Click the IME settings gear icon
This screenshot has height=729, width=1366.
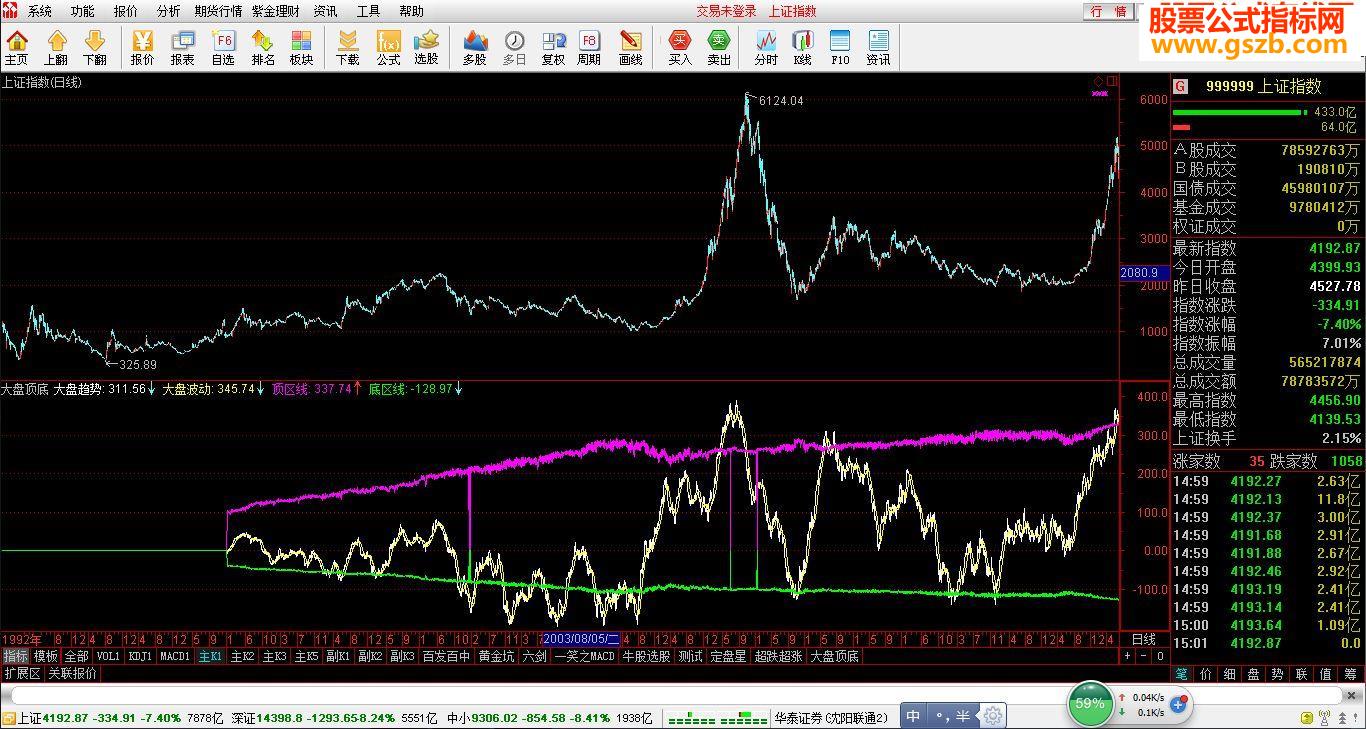[992, 716]
